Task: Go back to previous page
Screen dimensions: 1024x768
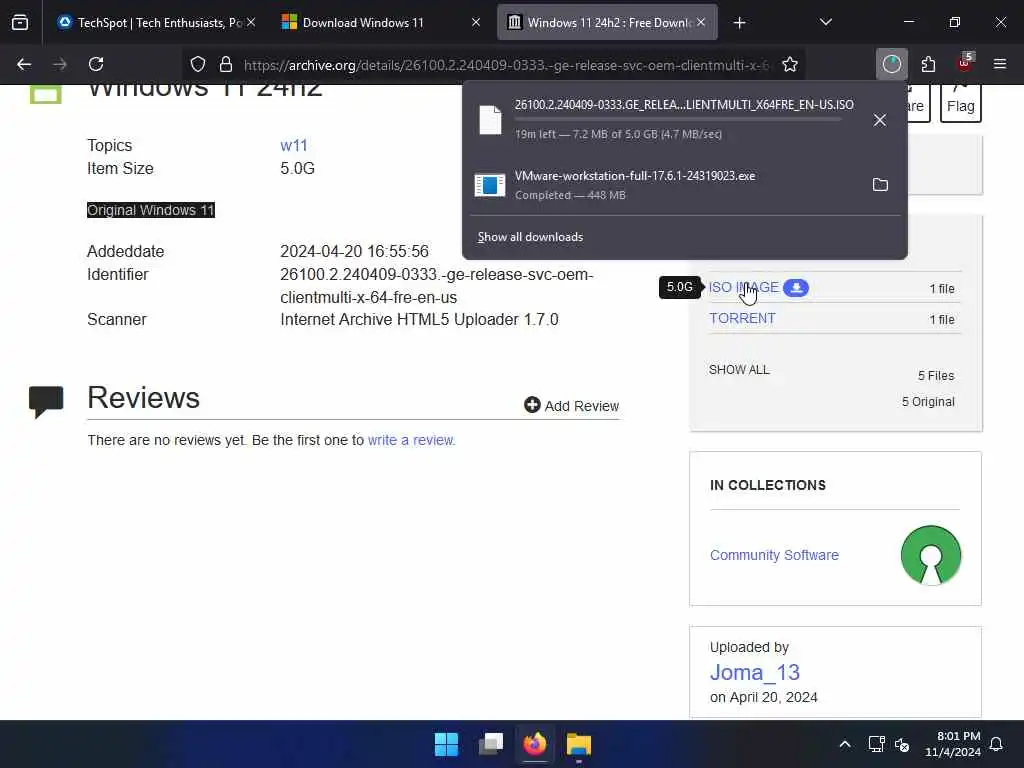Action: pos(24,64)
